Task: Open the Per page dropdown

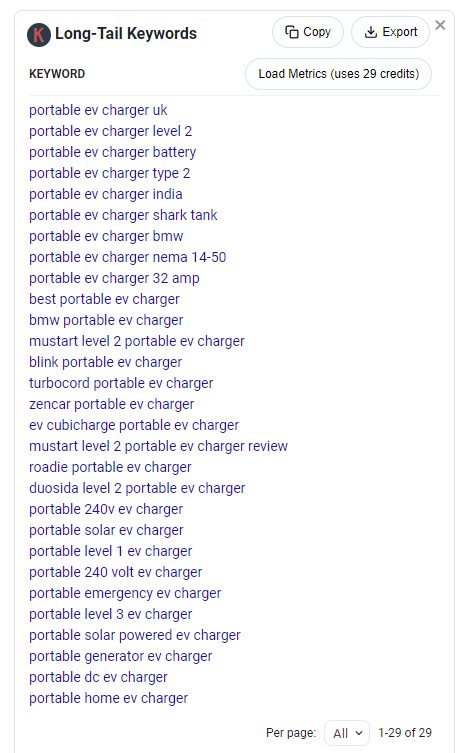Action: [347, 733]
